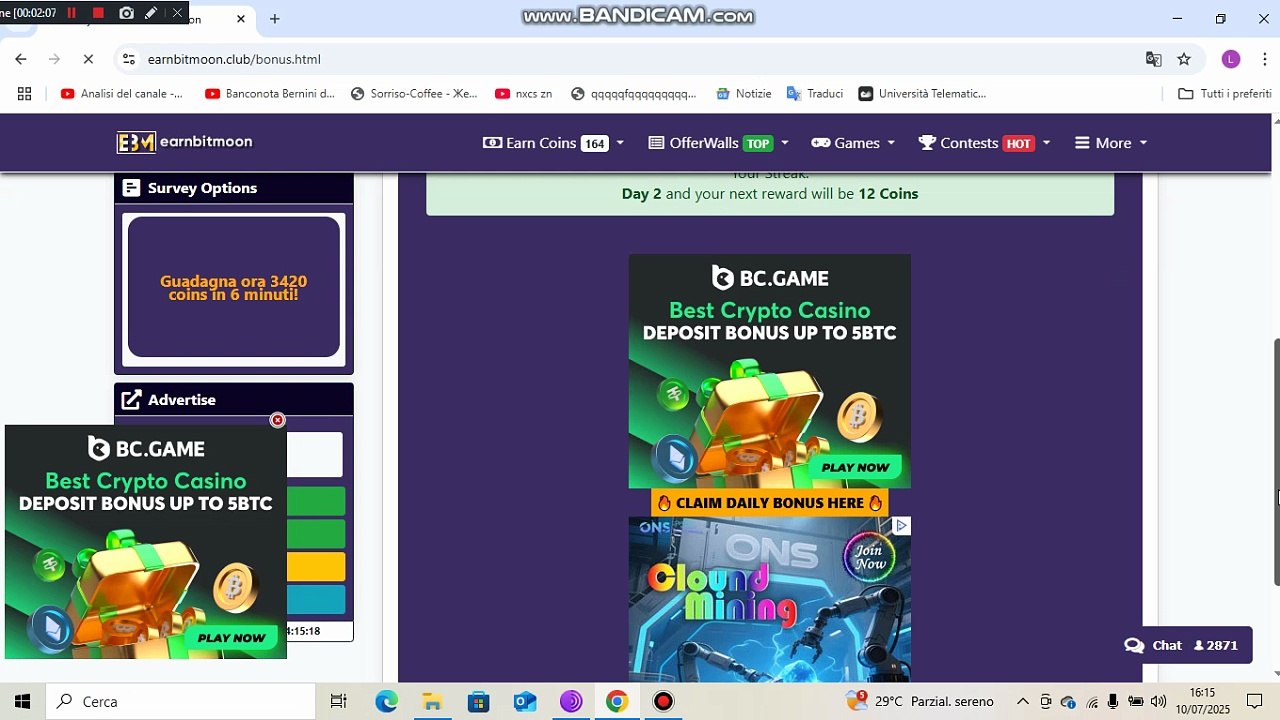Image resolution: width=1280 pixels, height=720 pixels.
Task: Click the page vertical scrollbar thumb
Action: click(1276, 463)
